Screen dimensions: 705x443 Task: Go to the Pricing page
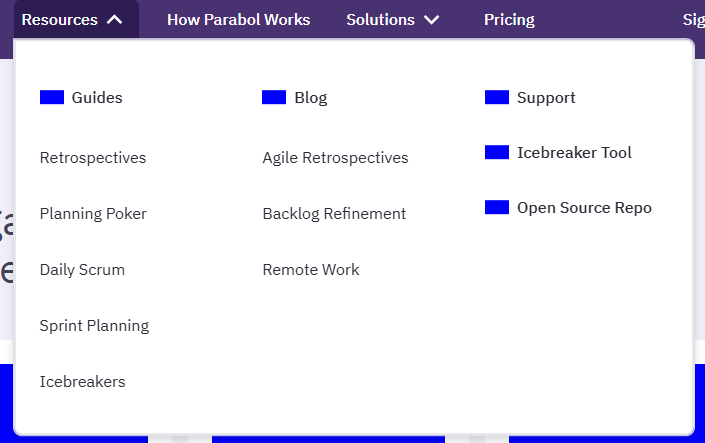point(509,19)
